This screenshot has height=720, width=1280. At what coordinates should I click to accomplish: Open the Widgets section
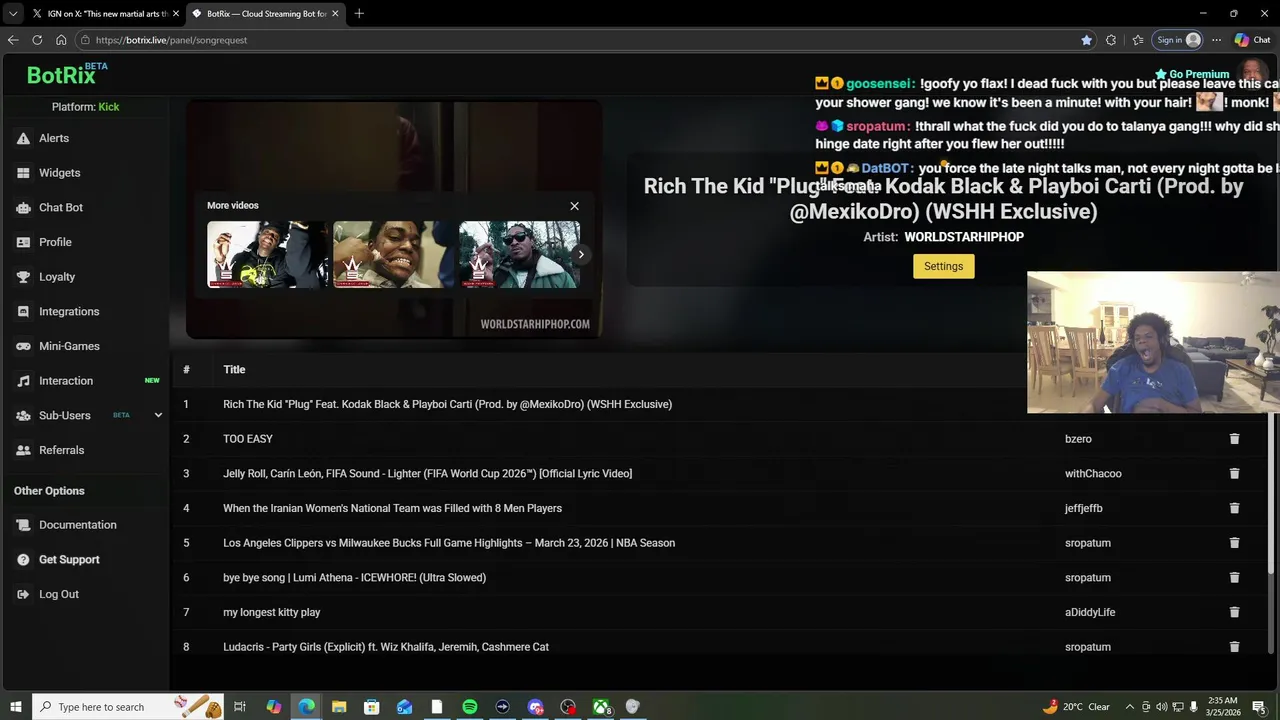[59, 173]
